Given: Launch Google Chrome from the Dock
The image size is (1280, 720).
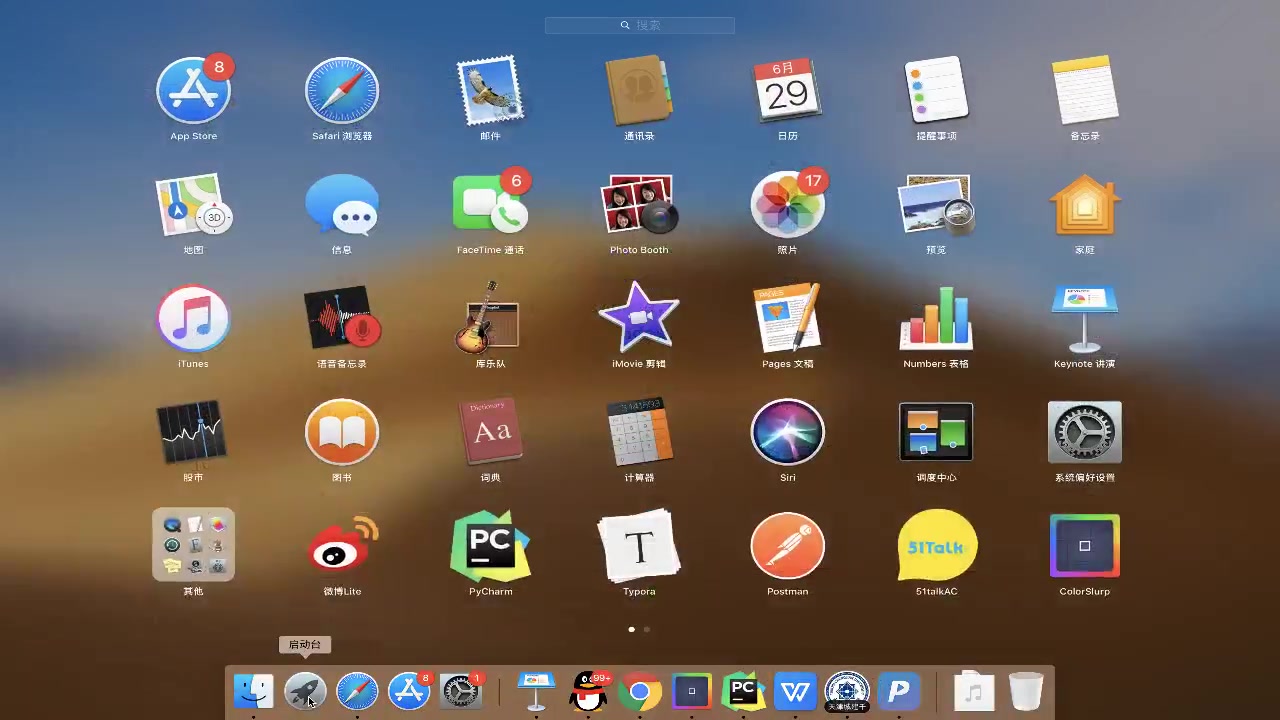Looking at the screenshot, I should click(x=640, y=691).
